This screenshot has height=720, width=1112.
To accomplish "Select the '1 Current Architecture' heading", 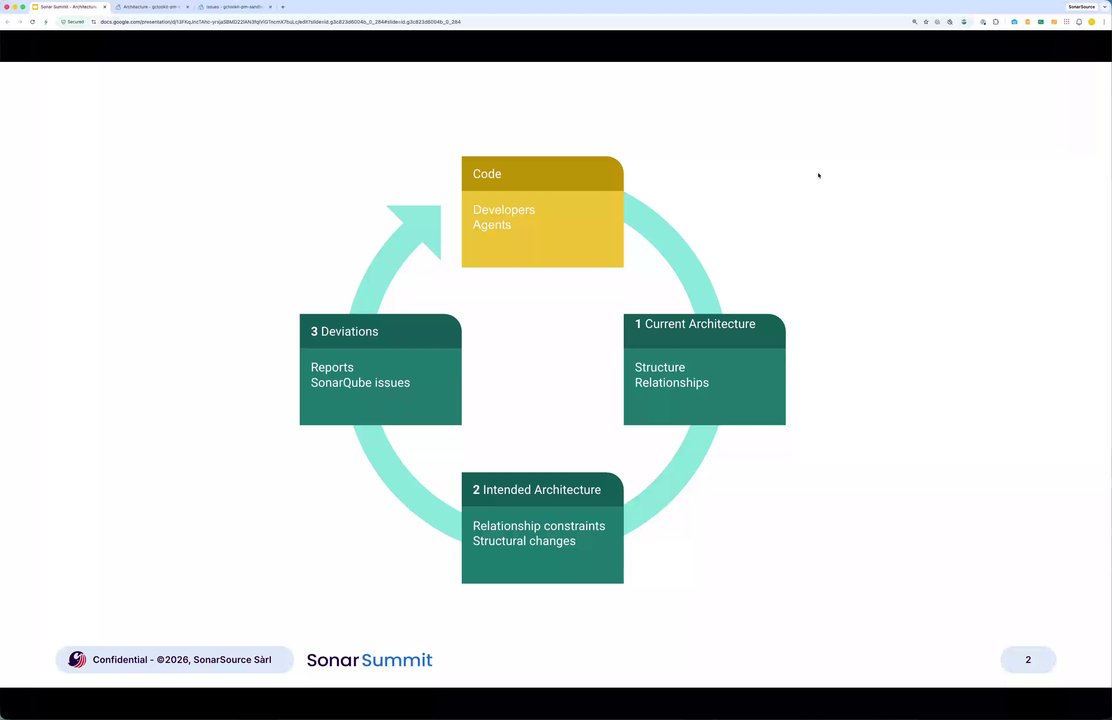I will 695,324.
